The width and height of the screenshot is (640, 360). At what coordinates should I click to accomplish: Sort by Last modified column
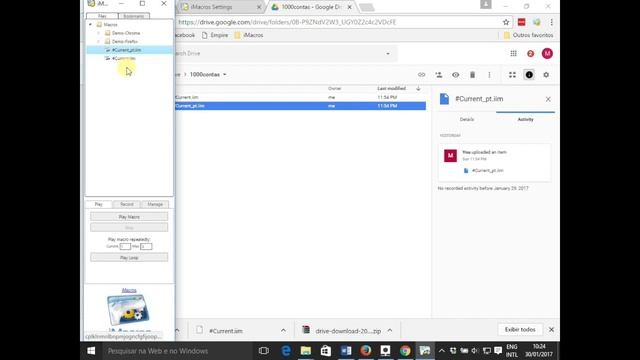click(x=391, y=88)
